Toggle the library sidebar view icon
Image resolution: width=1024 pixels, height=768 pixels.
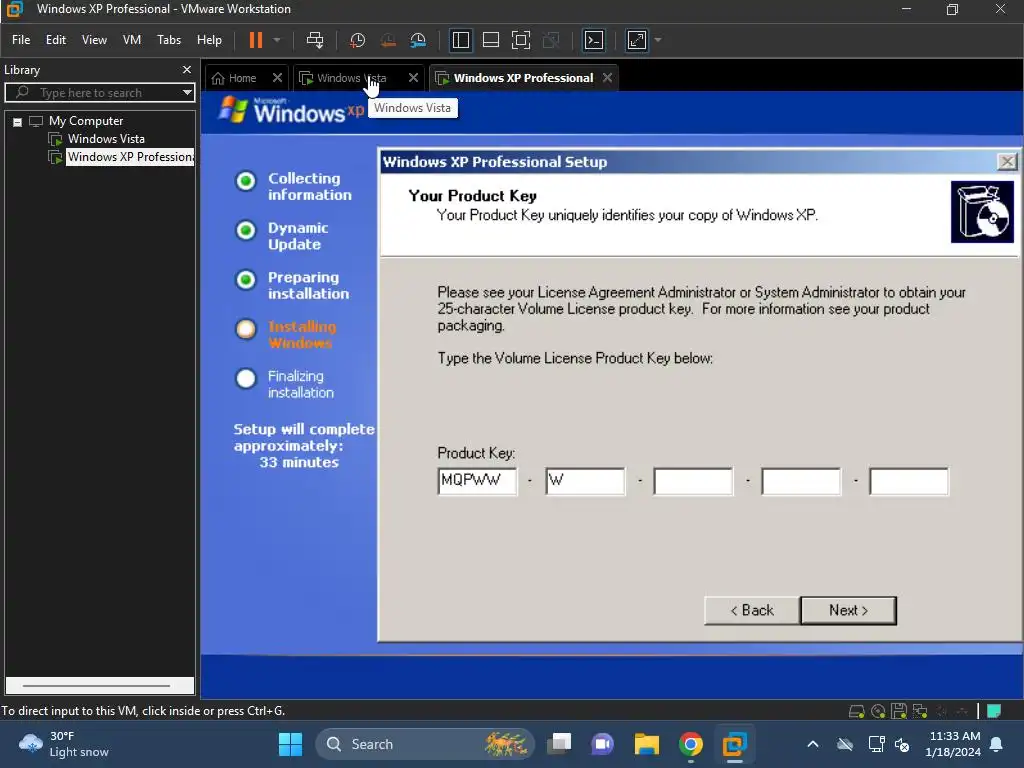[x=460, y=40]
